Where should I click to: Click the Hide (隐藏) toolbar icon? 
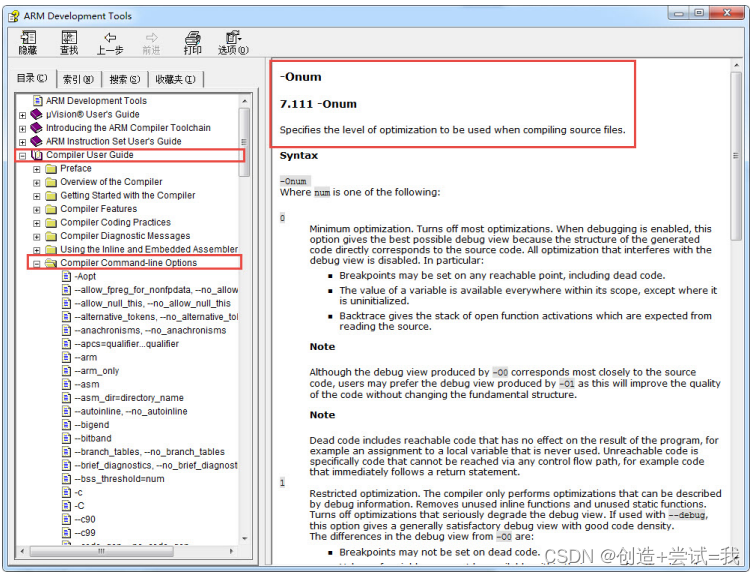[27, 38]
